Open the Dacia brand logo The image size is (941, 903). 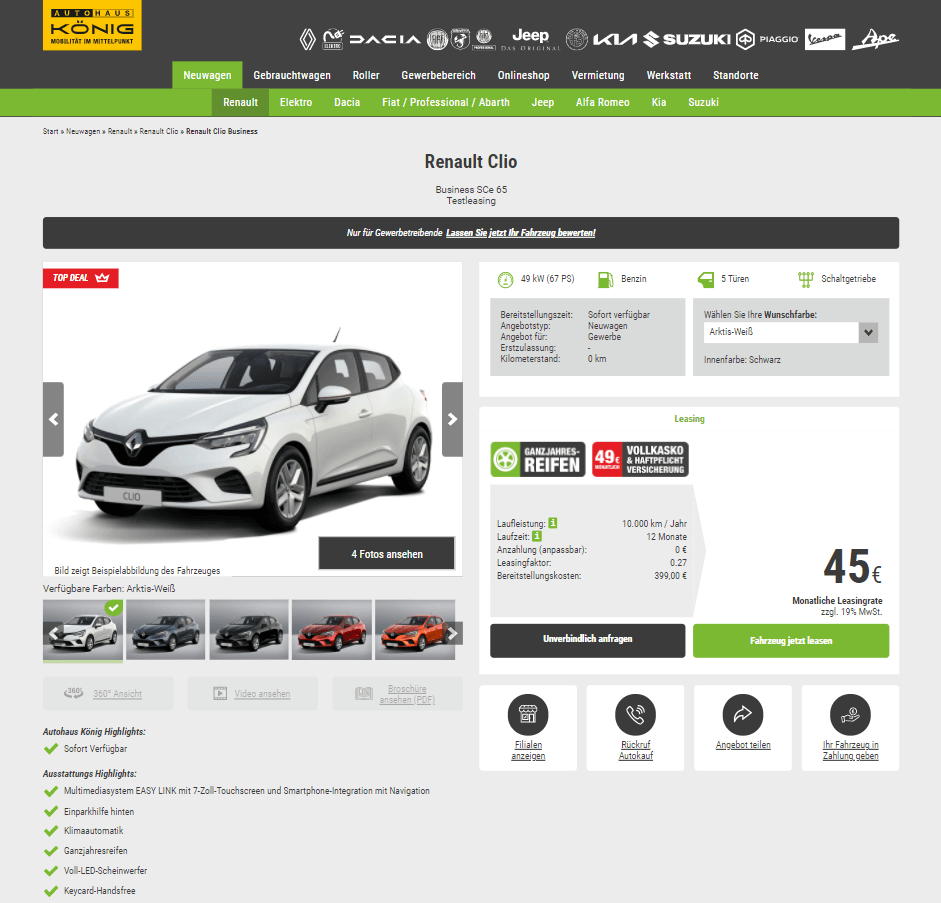pyautogui.click(x=385, y=40)
